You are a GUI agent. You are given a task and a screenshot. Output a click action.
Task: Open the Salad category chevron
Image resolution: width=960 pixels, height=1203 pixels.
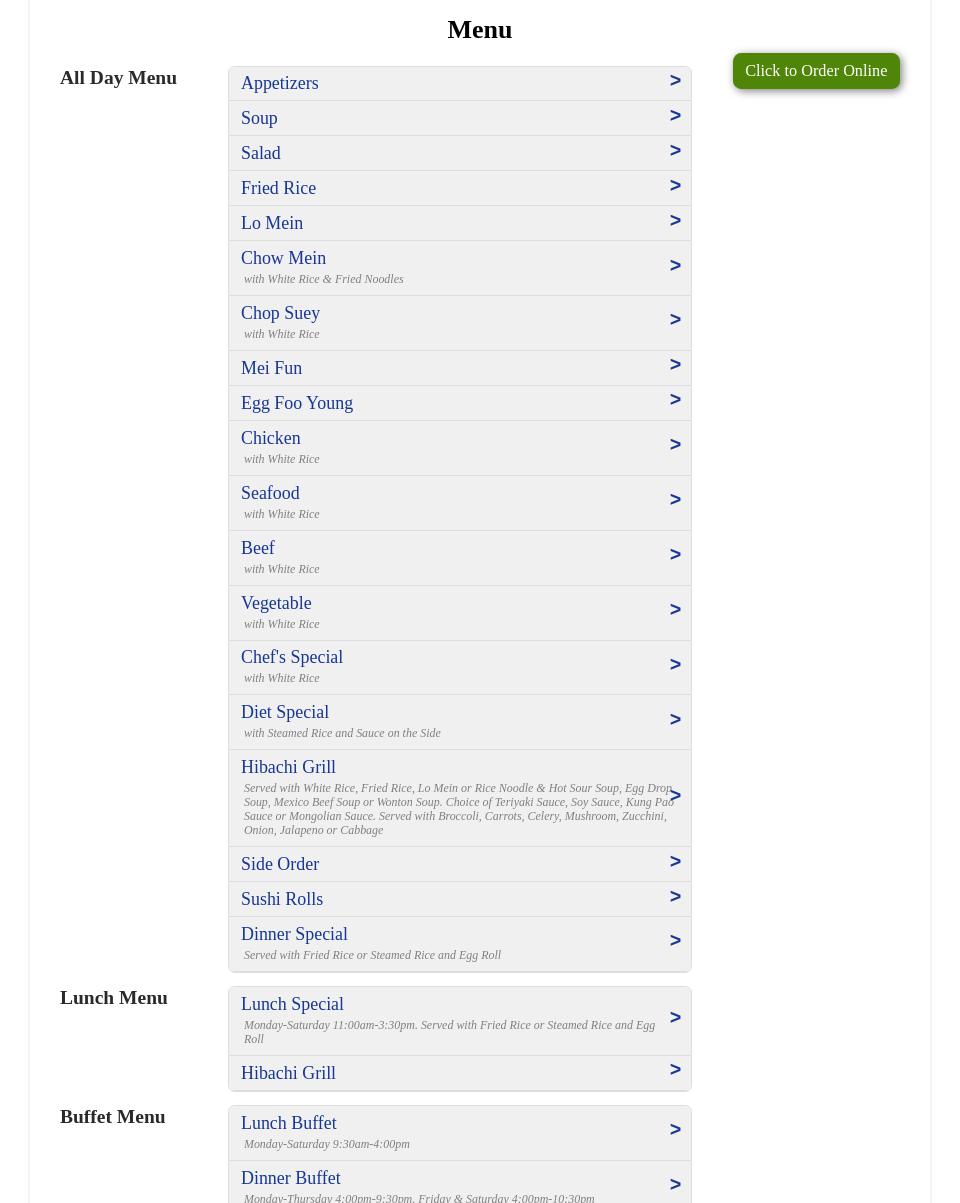[675, 151]
